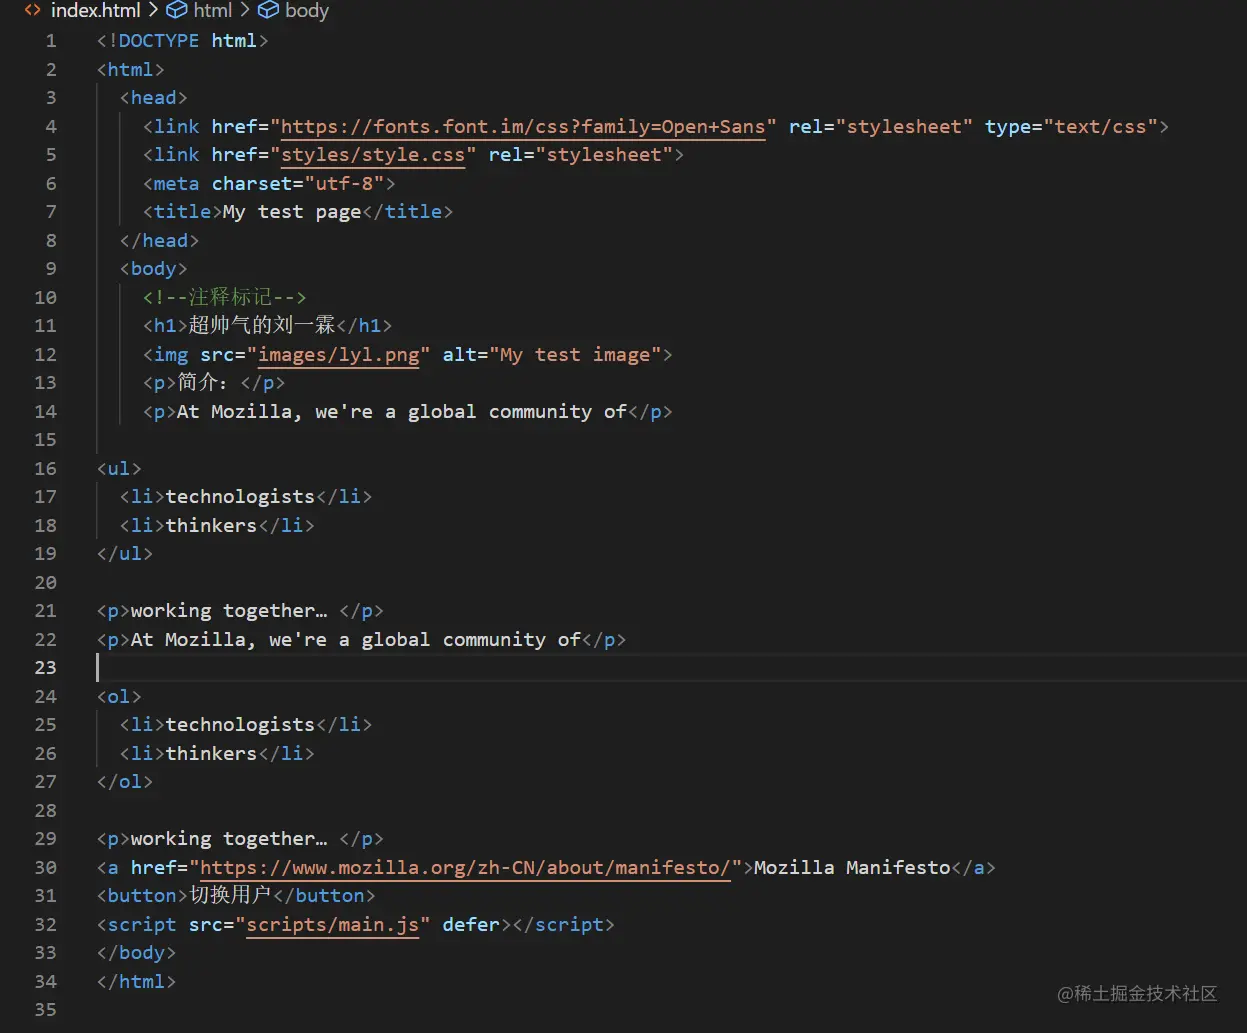Screen dimensions: 1247x1033
Task: Click the closing html tag on line 34
Action: (136, 982)
